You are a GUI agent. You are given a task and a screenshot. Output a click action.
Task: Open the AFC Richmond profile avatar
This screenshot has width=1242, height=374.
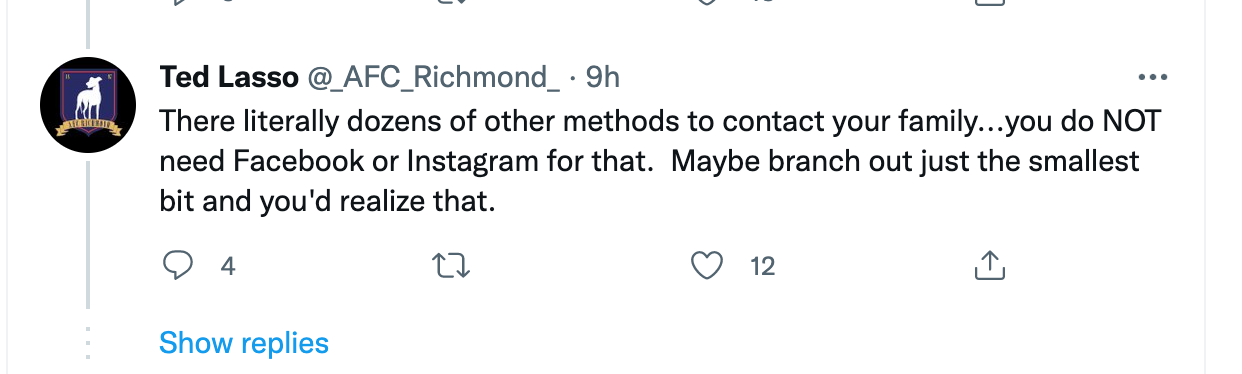pos(88,105)
